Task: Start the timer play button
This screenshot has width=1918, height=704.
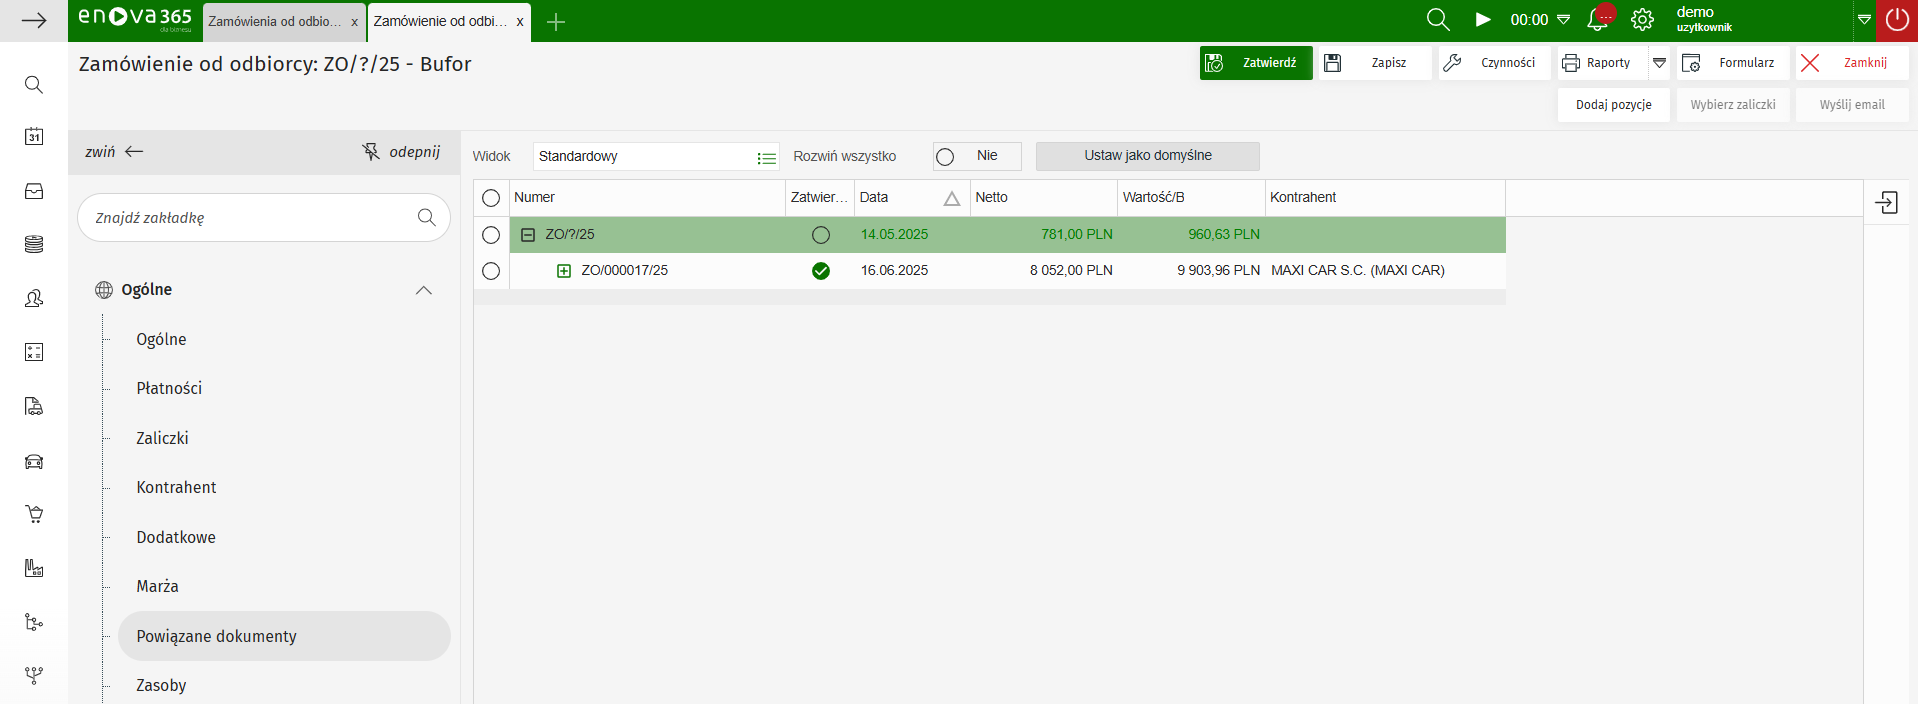Action: click(x=1483, y=20)
